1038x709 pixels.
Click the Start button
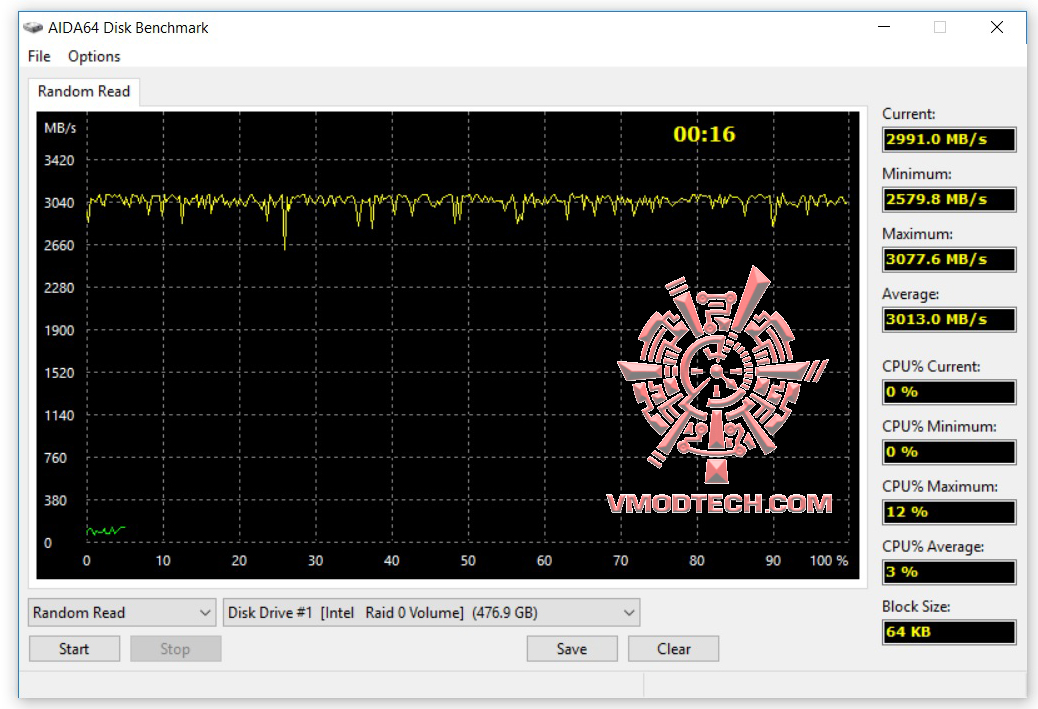tap(74, 649)
